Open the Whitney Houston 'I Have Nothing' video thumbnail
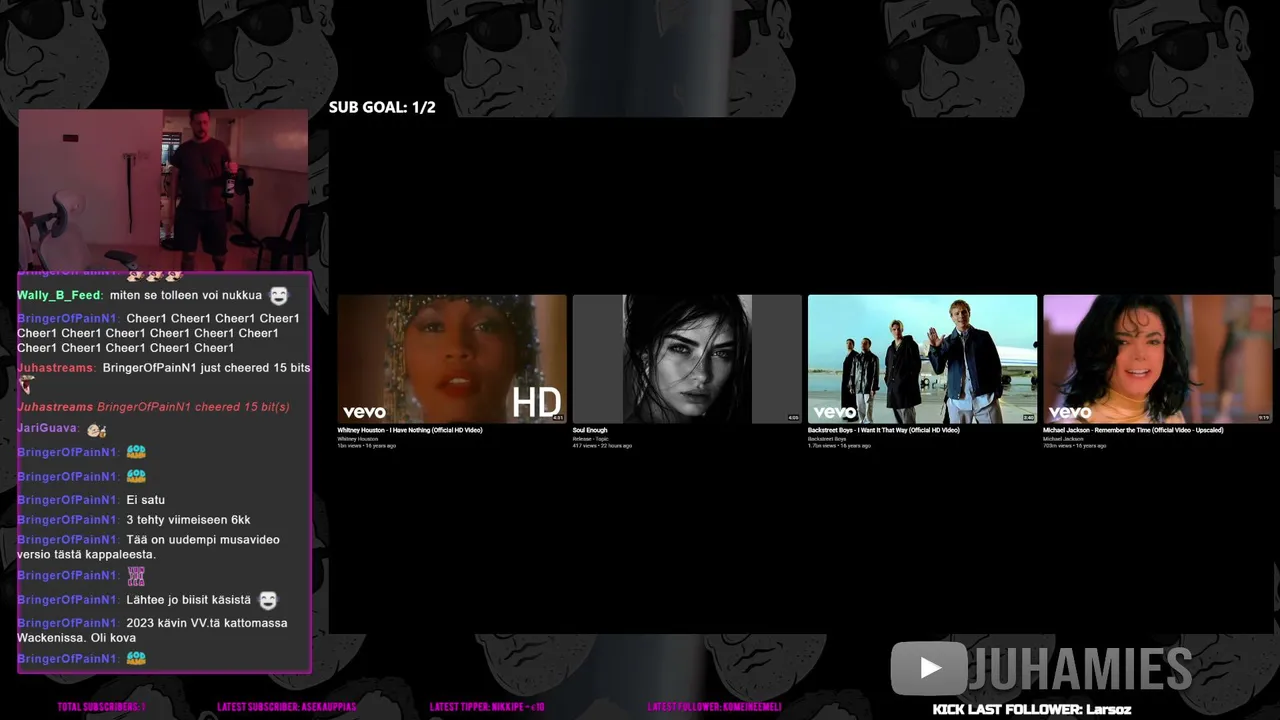1280x720 pixels. 452,359
